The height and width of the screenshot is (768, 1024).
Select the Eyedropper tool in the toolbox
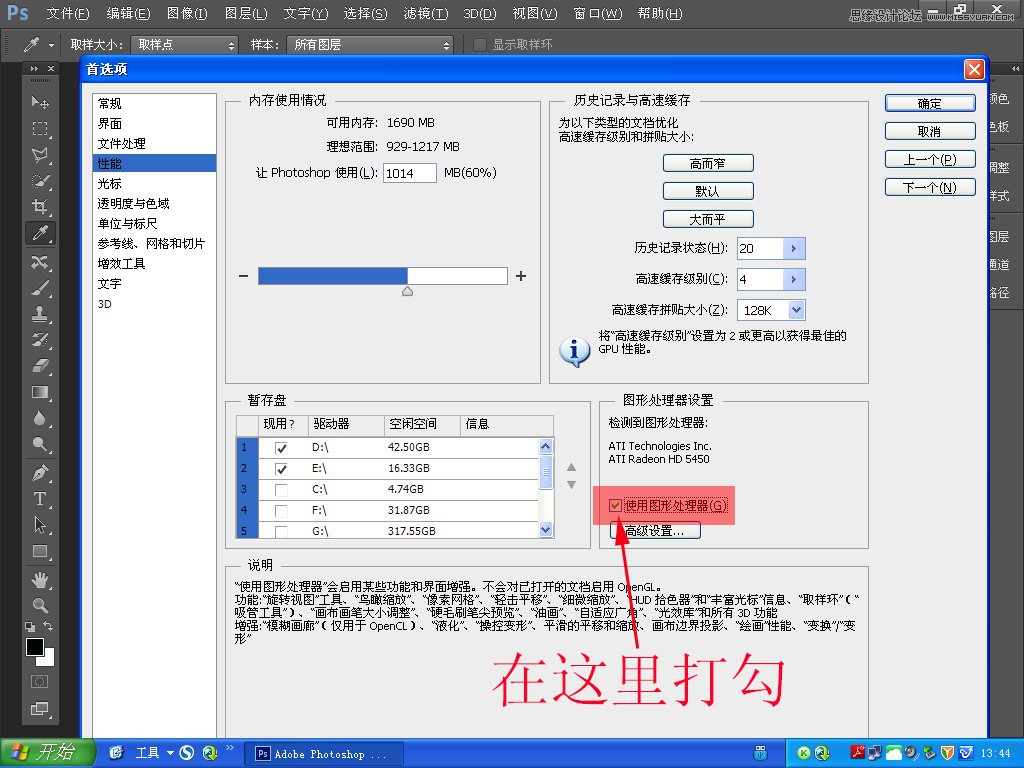coord(40,232)
